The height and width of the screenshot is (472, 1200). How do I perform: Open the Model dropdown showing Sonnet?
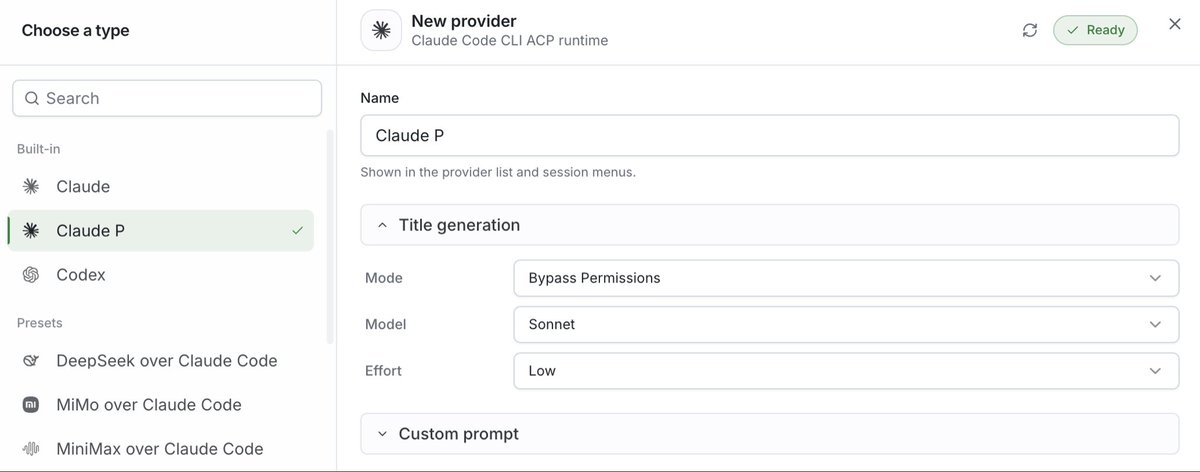[x=846, y=324]
